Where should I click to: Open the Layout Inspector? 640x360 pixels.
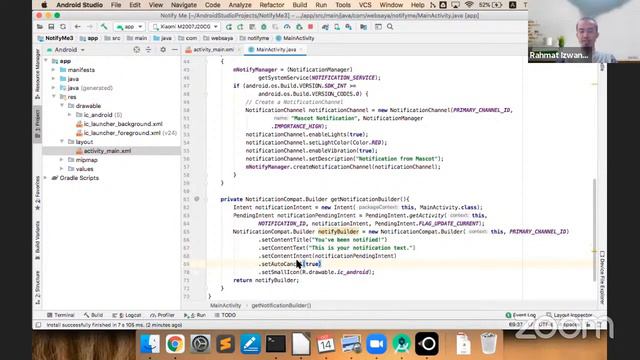[x=569, y=315]
